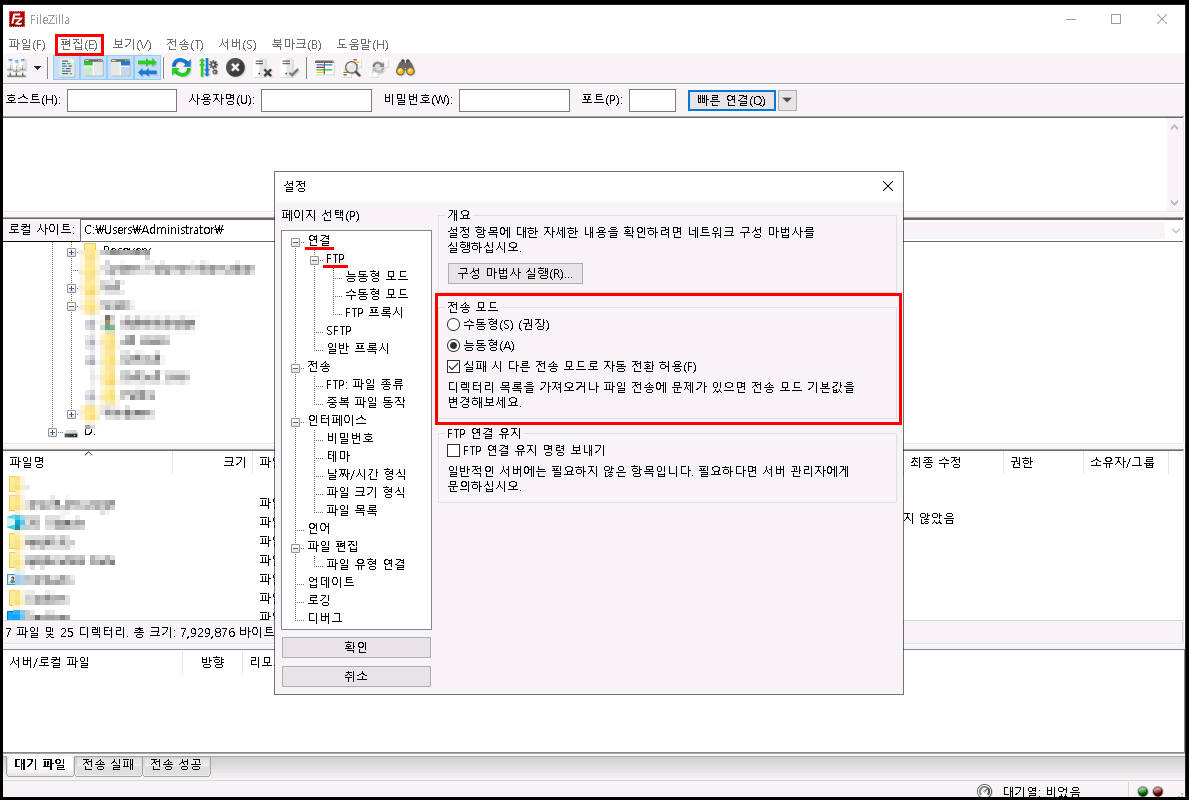This screenshot has height=800, width=1189.
Task: Select 업데이트 settings page
Action: pos(331,582)
